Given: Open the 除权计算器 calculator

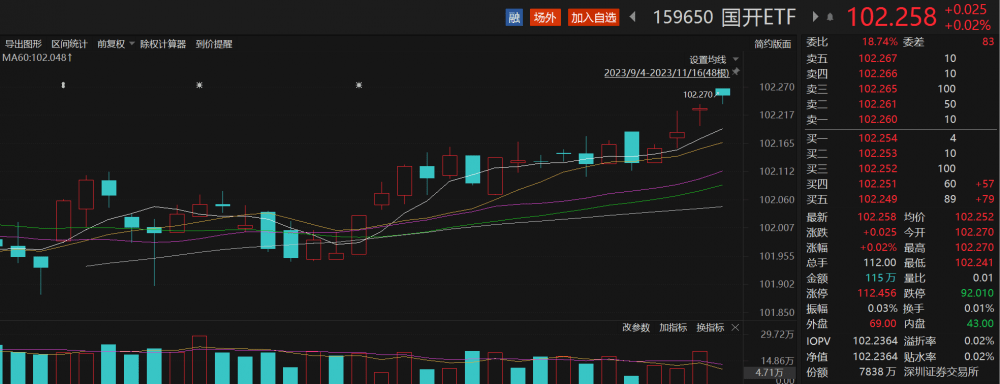Looking at the screenshot, I should 163,44.
